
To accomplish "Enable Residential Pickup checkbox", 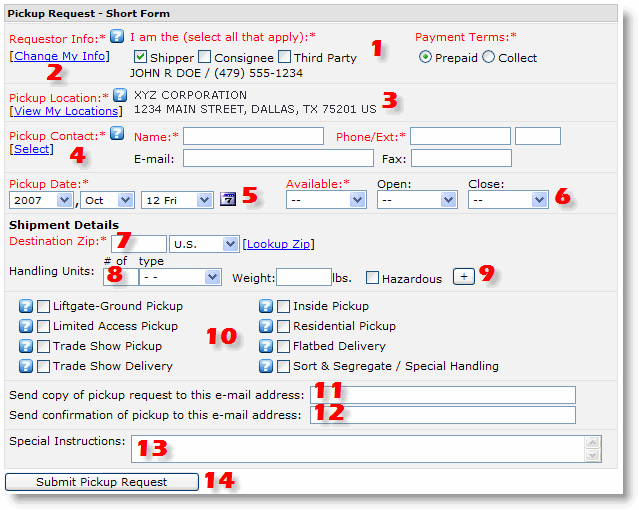I will pyautogui.click(x=283, y=326).
